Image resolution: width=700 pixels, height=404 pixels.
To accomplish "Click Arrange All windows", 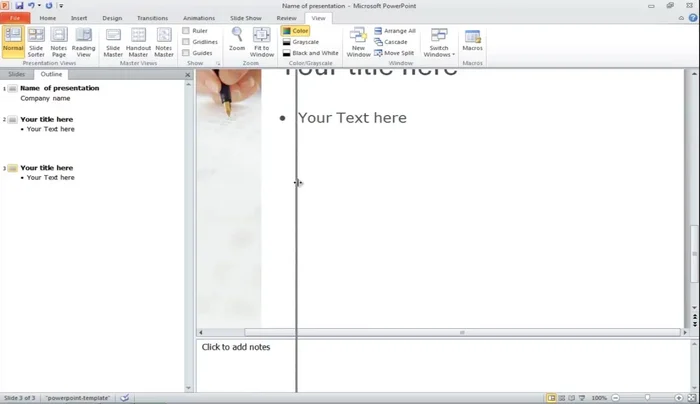I will pos(396,31).
